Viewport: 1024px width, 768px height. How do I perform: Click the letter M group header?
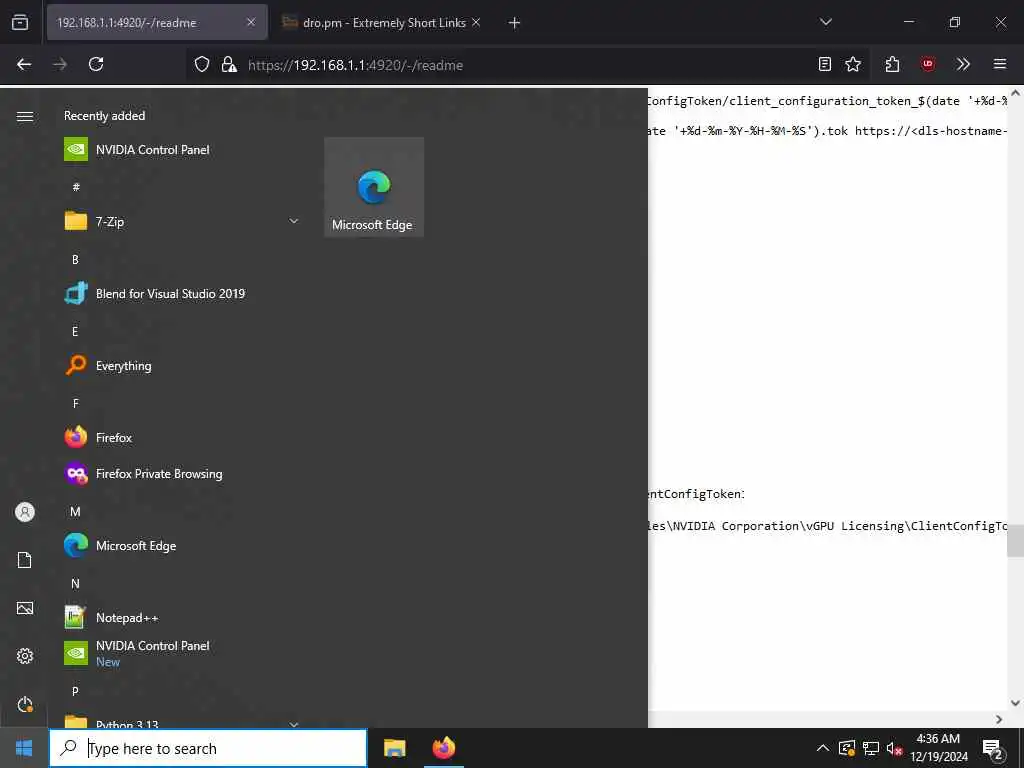[x=75, y=511]
